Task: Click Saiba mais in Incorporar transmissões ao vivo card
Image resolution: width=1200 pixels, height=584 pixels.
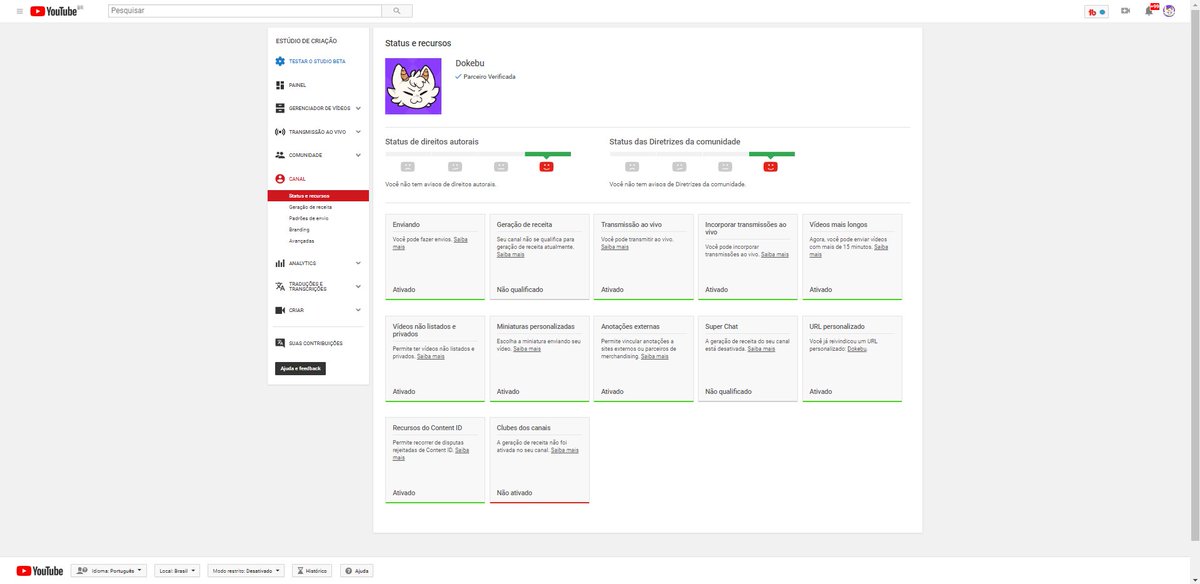Action: tap(774, 255)
